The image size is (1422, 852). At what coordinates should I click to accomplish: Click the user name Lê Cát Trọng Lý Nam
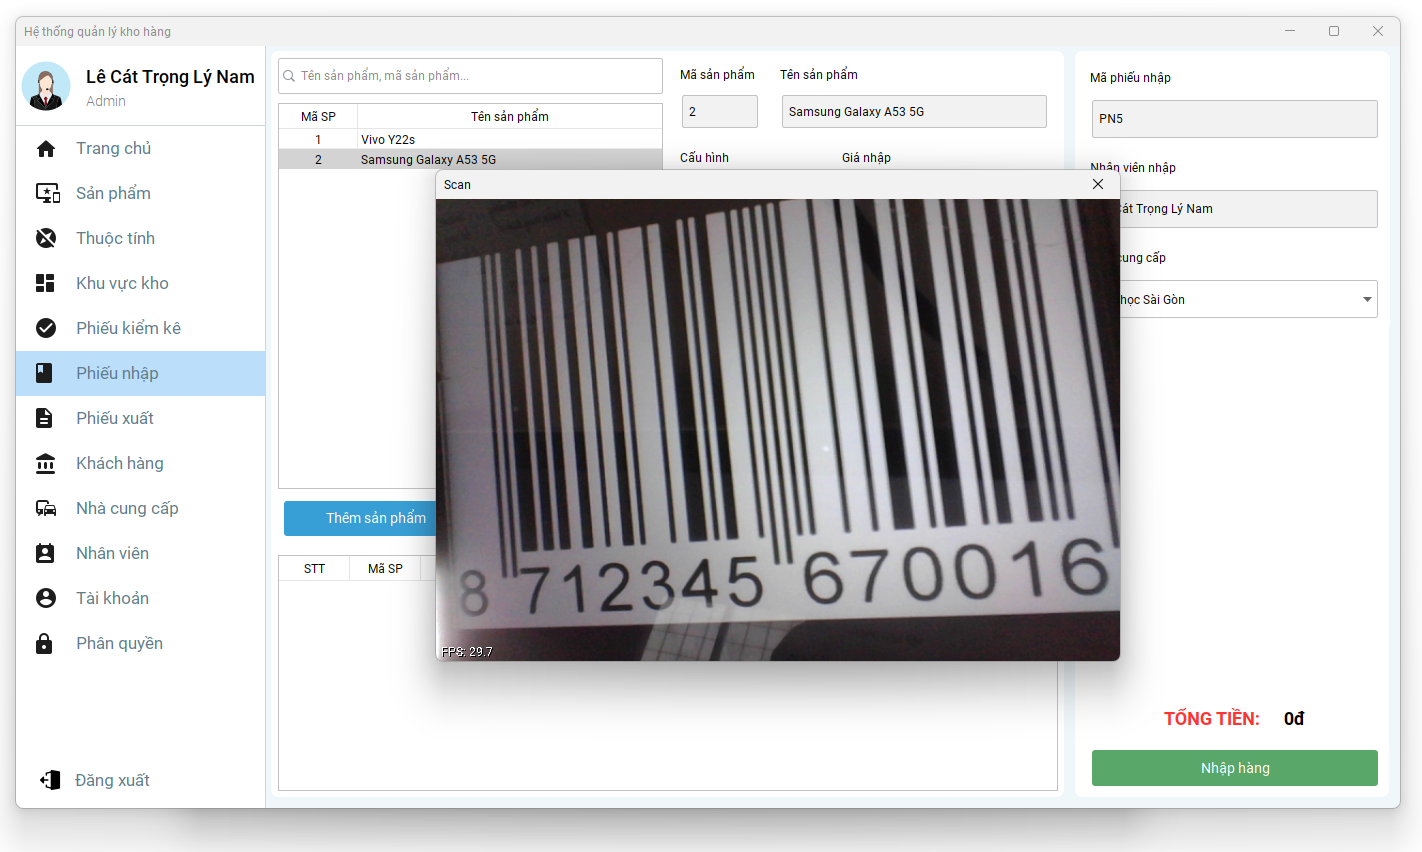[x=170, y=77]
